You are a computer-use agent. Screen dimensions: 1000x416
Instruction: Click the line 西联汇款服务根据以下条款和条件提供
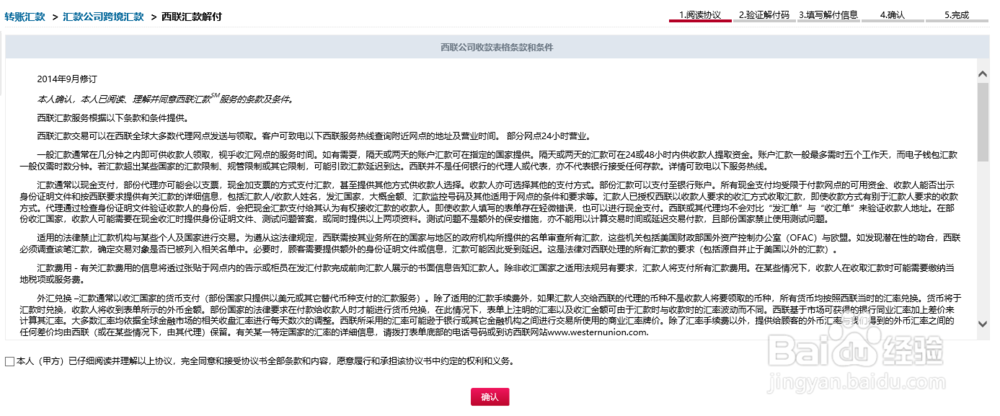113,118
